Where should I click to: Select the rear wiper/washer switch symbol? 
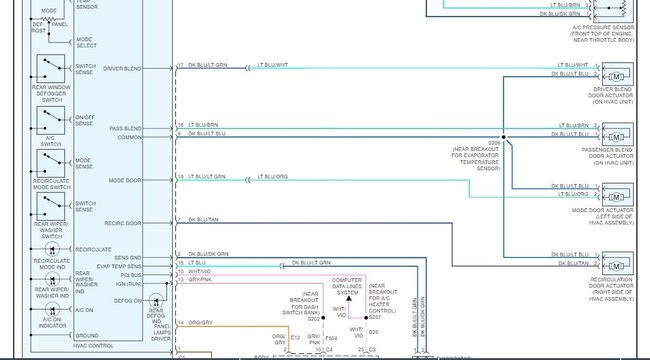pyautogui.click(x=51, y=207)
